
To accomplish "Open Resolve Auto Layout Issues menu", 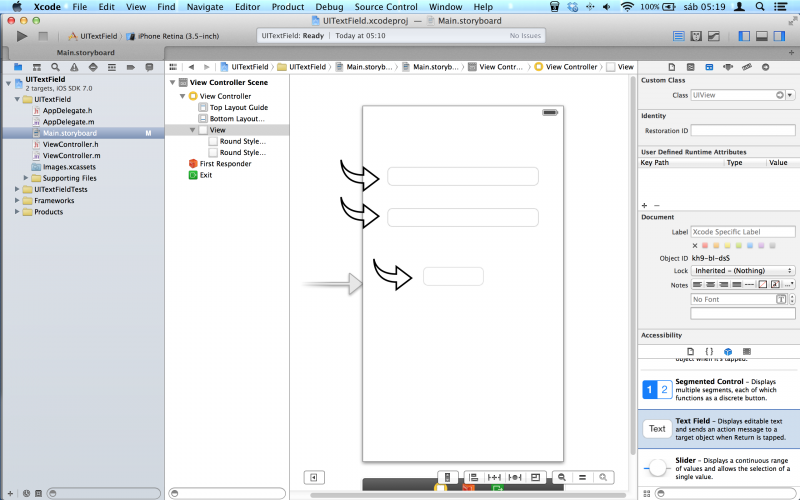I will click(x=515, y=477).
